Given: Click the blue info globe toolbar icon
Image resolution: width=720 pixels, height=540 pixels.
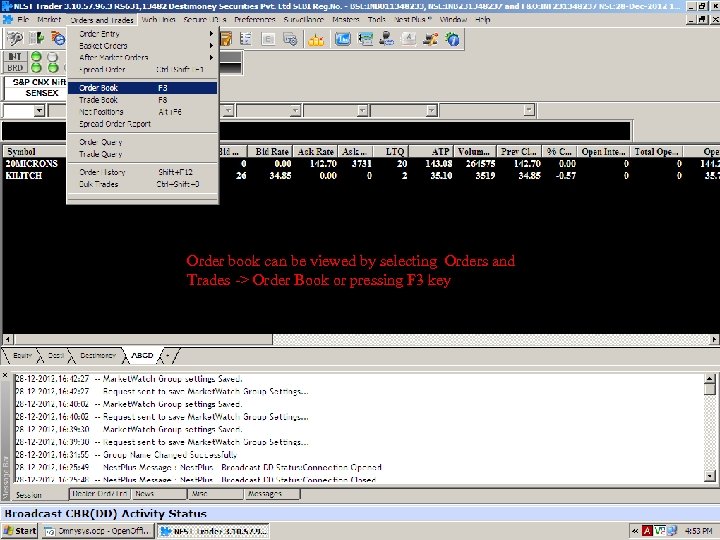Looking at the screenshot, I should point(453,39).
